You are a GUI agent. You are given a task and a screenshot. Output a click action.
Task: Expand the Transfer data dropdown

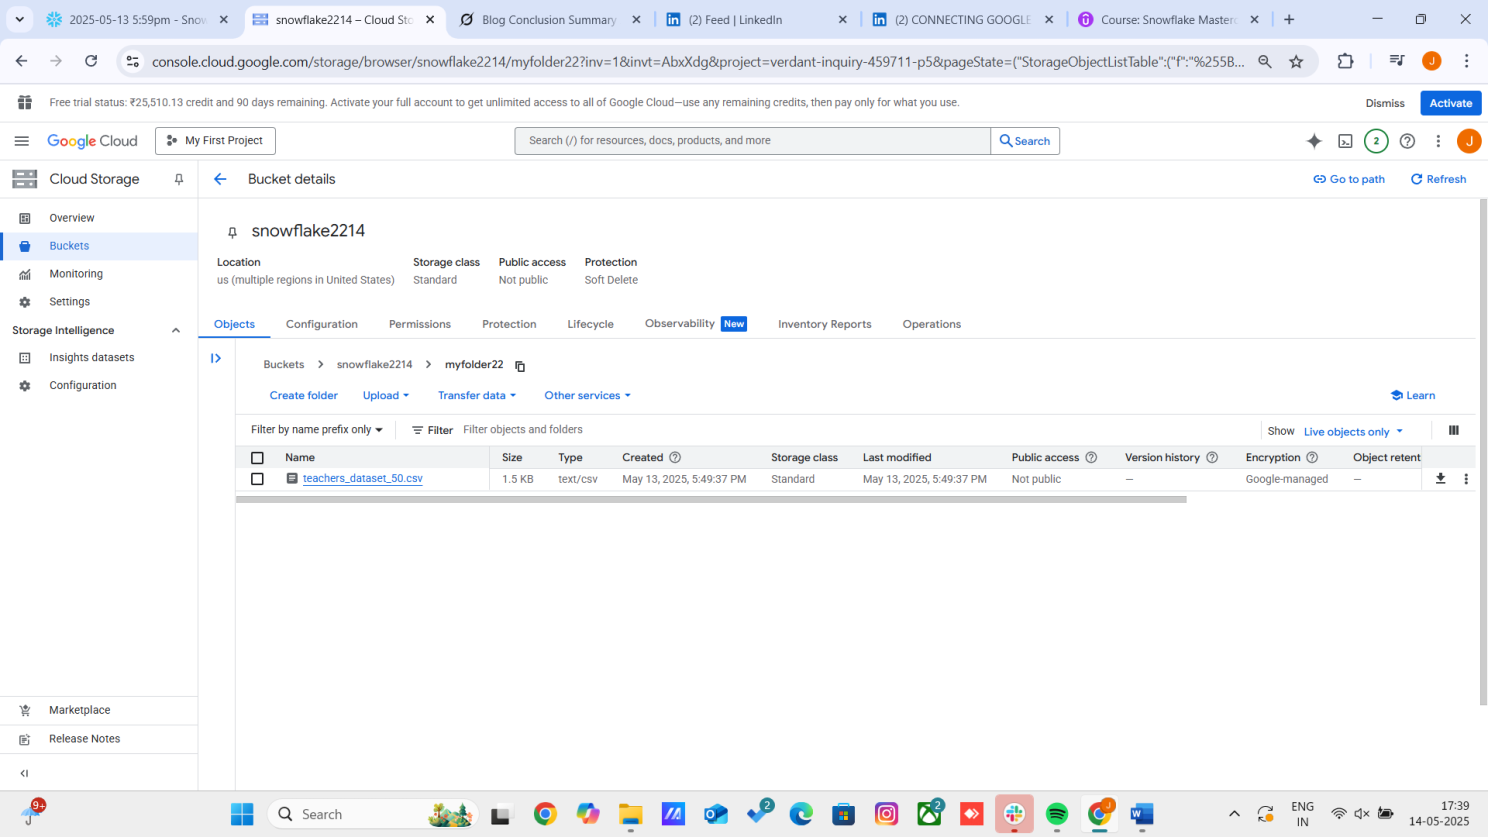tap(477, 396)
